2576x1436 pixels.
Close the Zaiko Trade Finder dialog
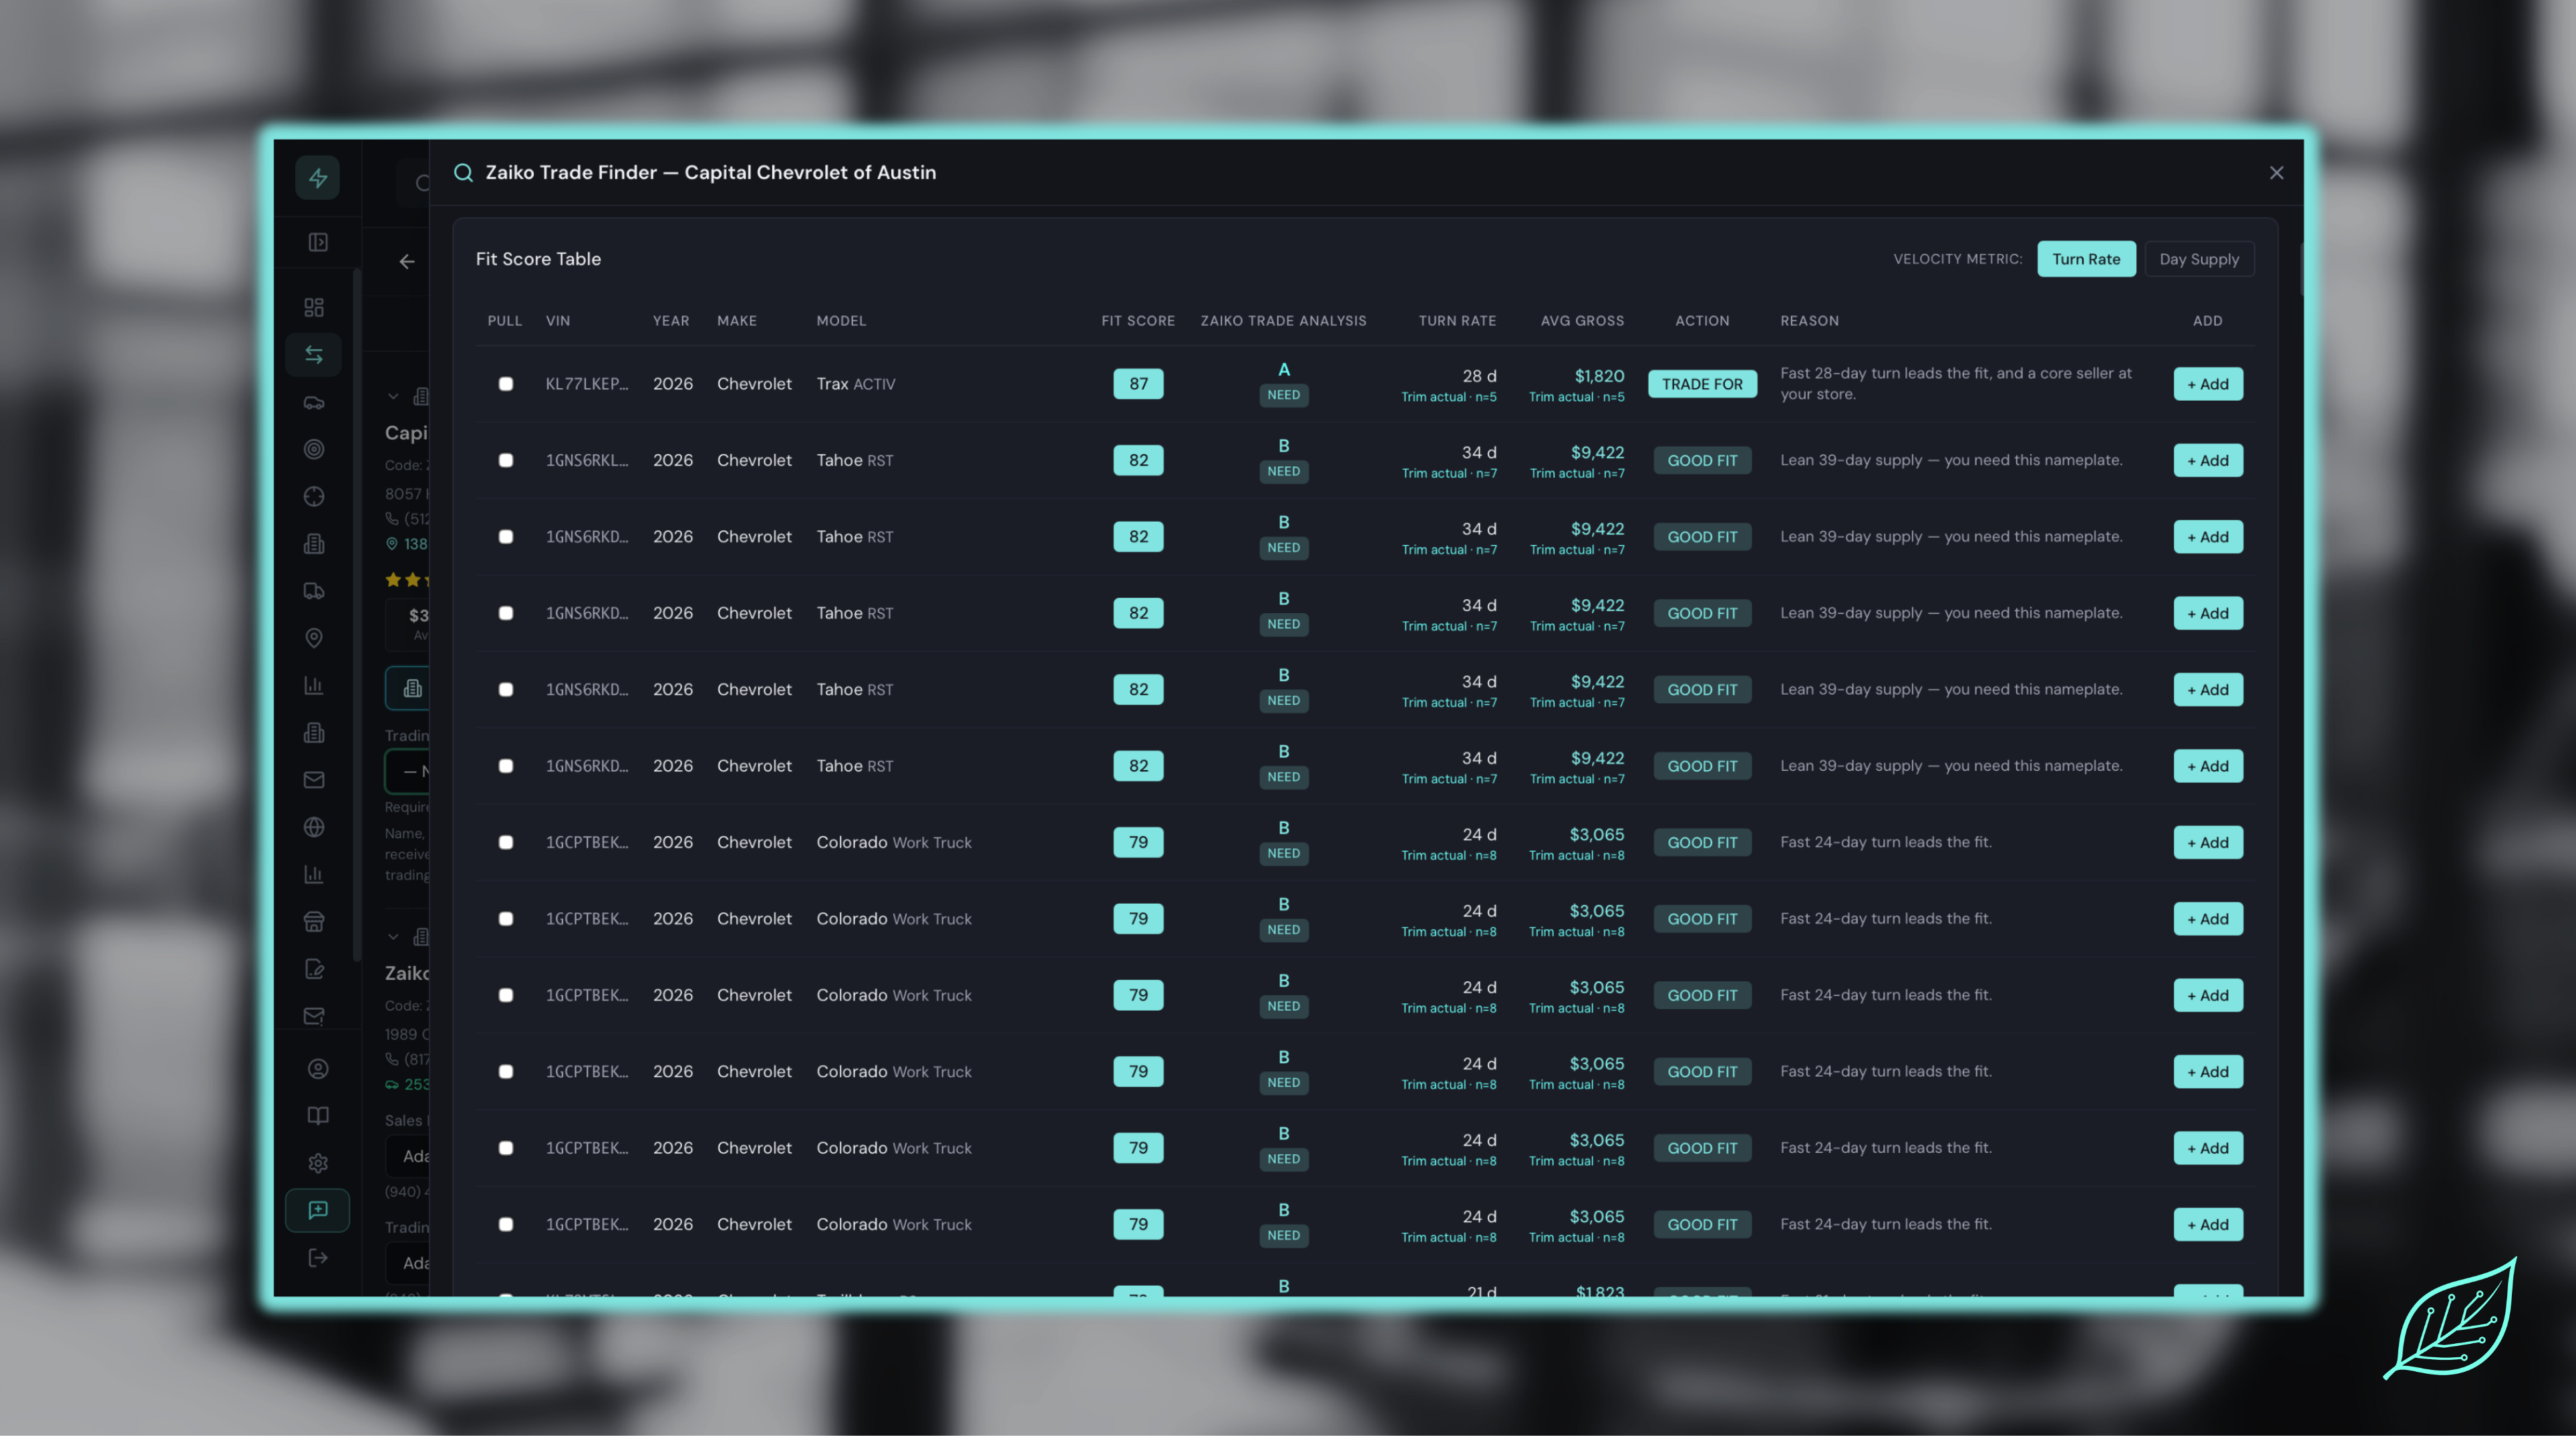(x=2277, y=173)
